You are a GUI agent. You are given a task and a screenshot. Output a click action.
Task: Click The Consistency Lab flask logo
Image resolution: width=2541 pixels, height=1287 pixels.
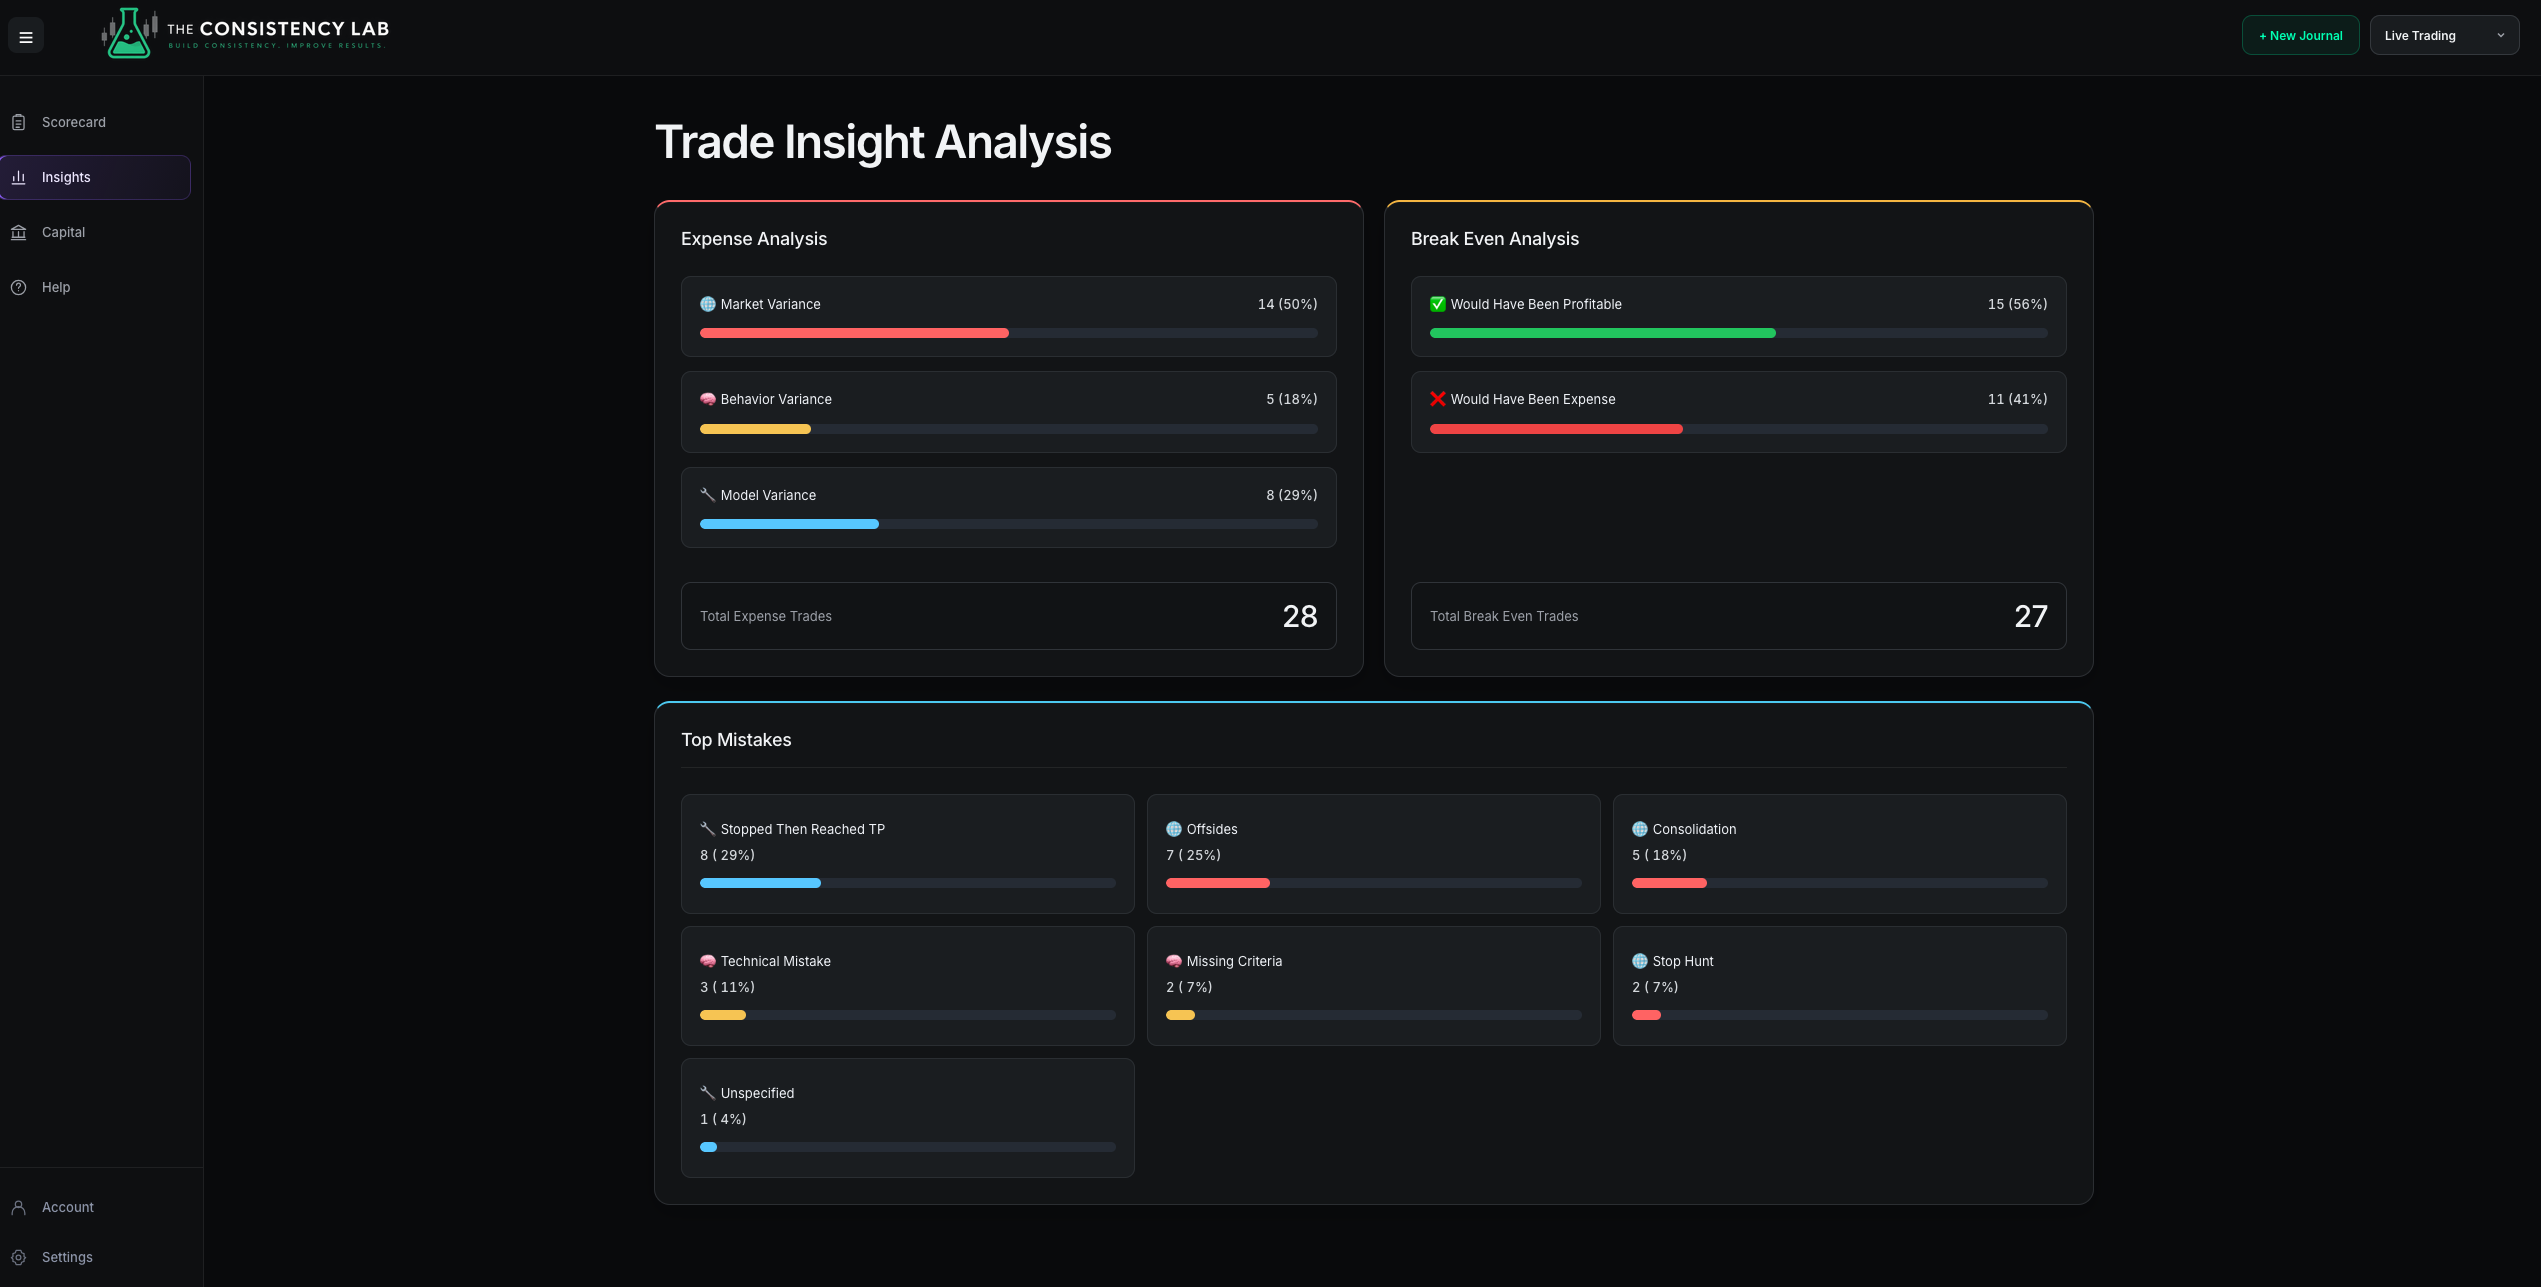tap(129, 33)
